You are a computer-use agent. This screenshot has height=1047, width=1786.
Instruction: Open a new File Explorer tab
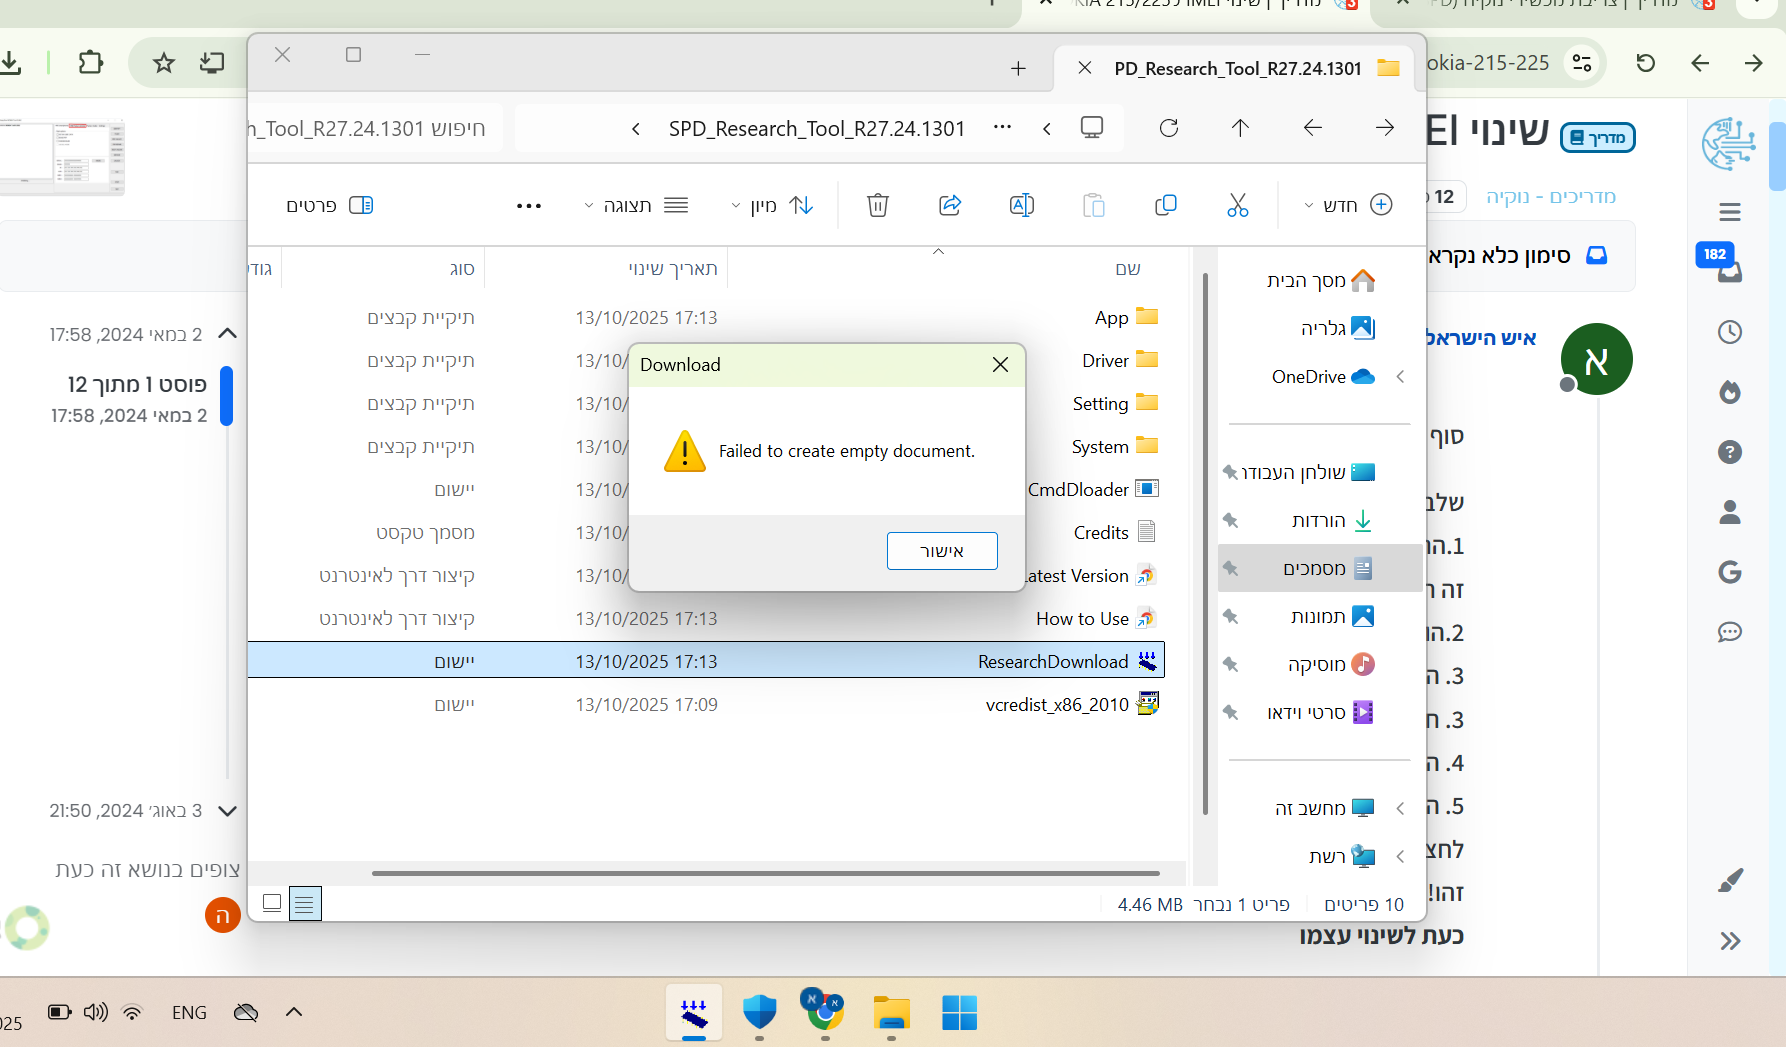click(1018, 68)
